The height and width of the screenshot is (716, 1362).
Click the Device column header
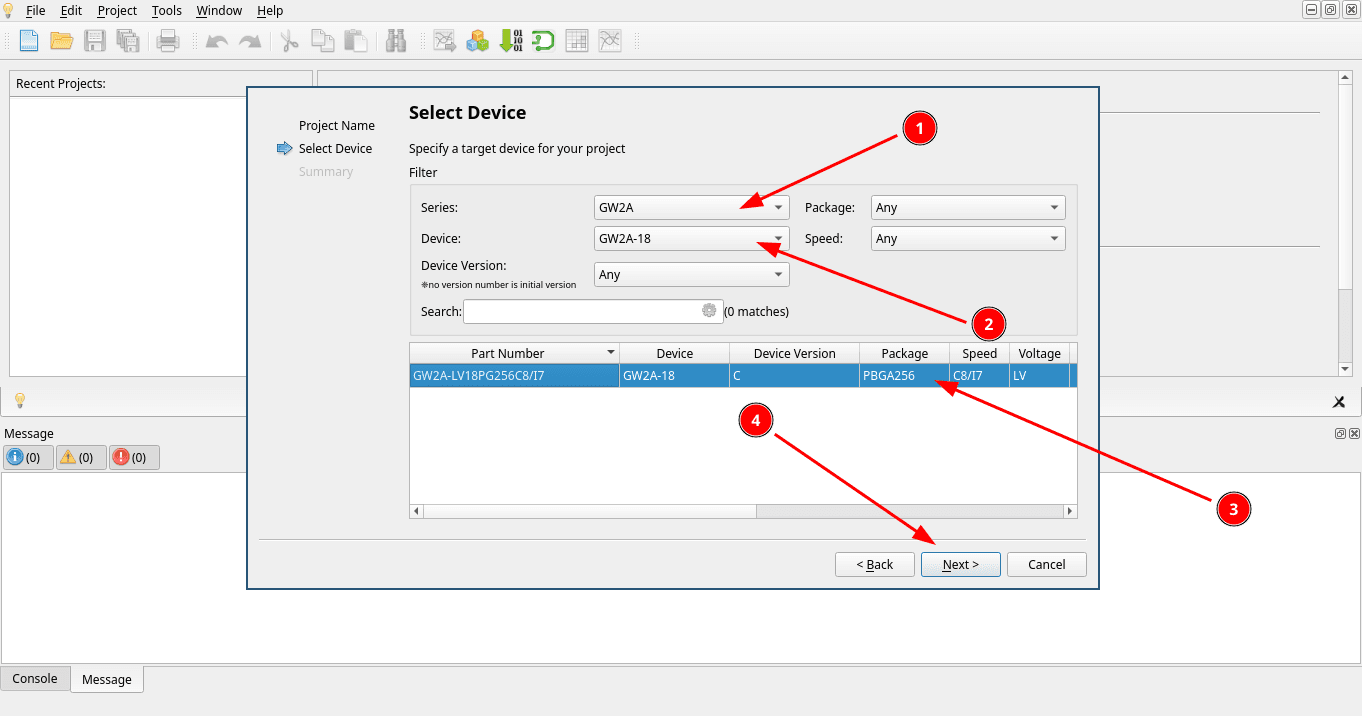click(x=675, y=353)
